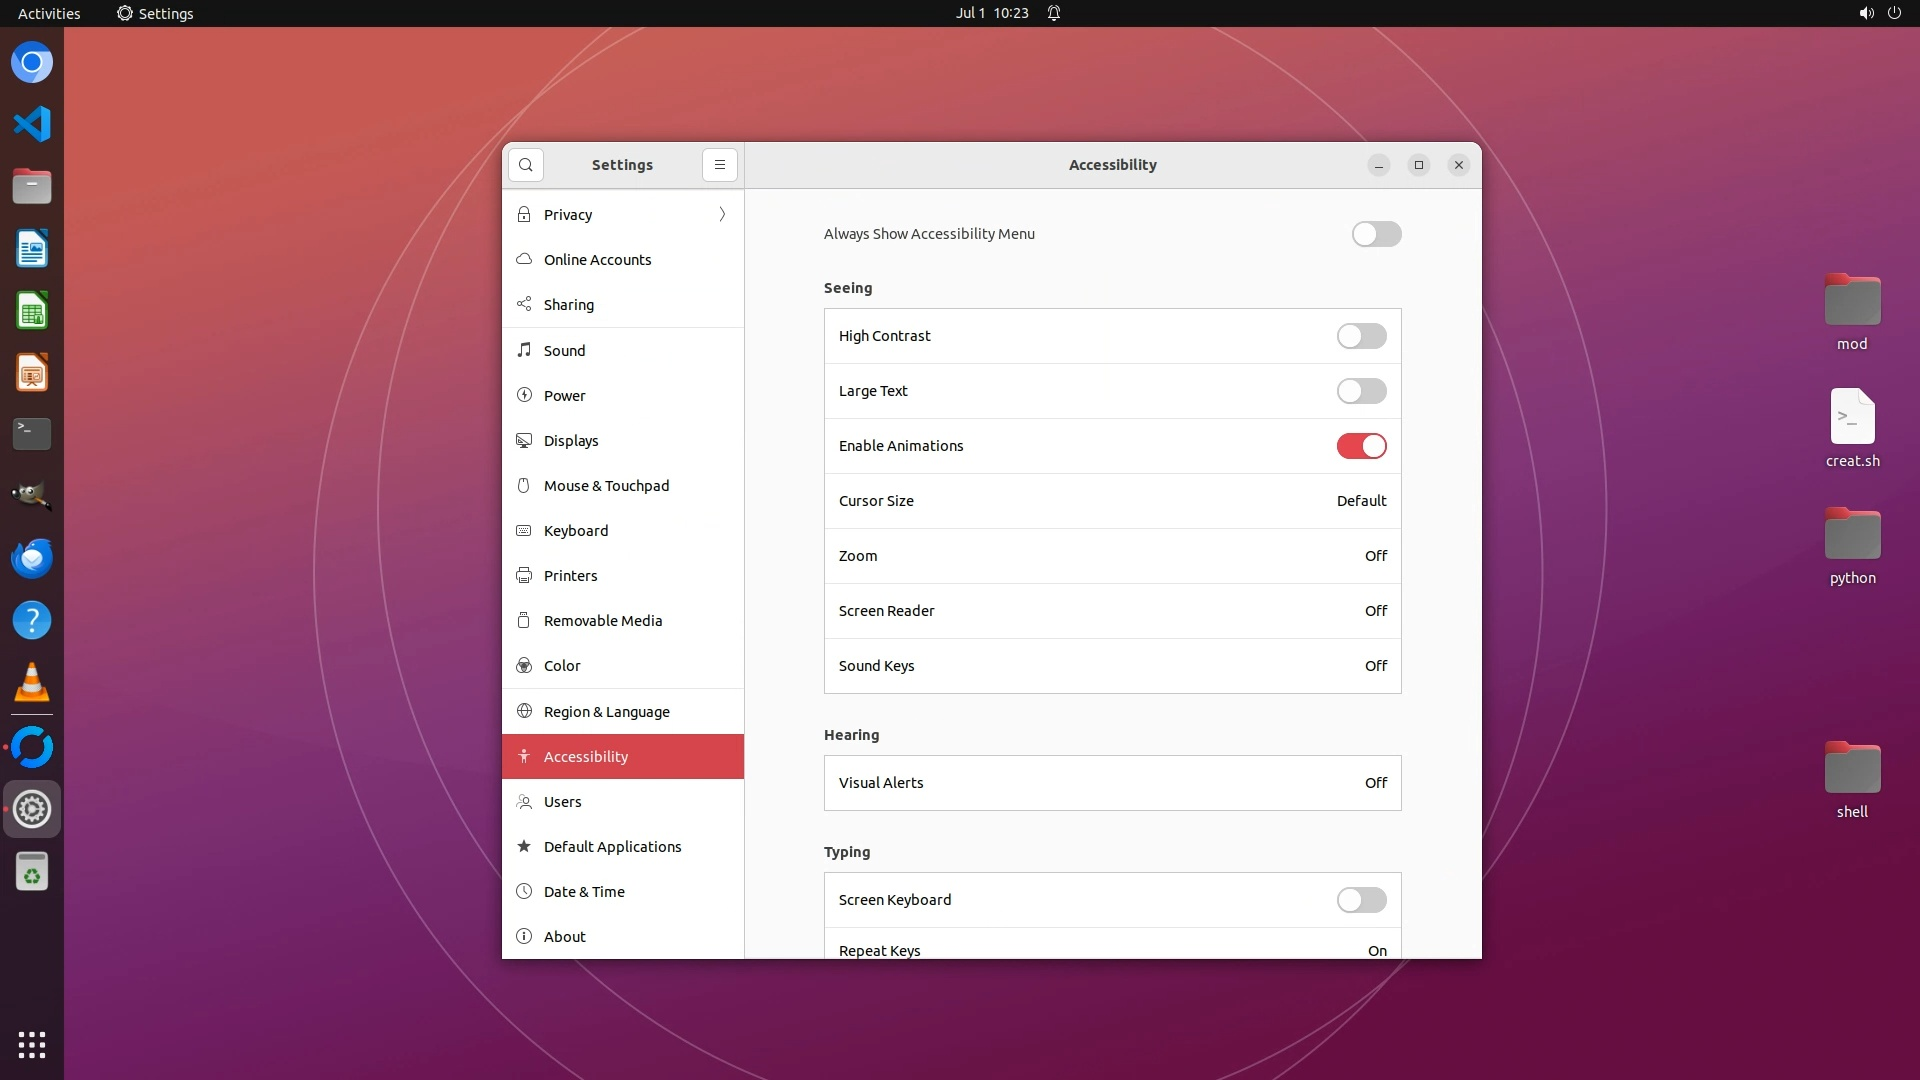This screenshot has height=1080, width=1920.
Task: Toggle the High Contrast switch
Action: click(x=1361, y=336)
